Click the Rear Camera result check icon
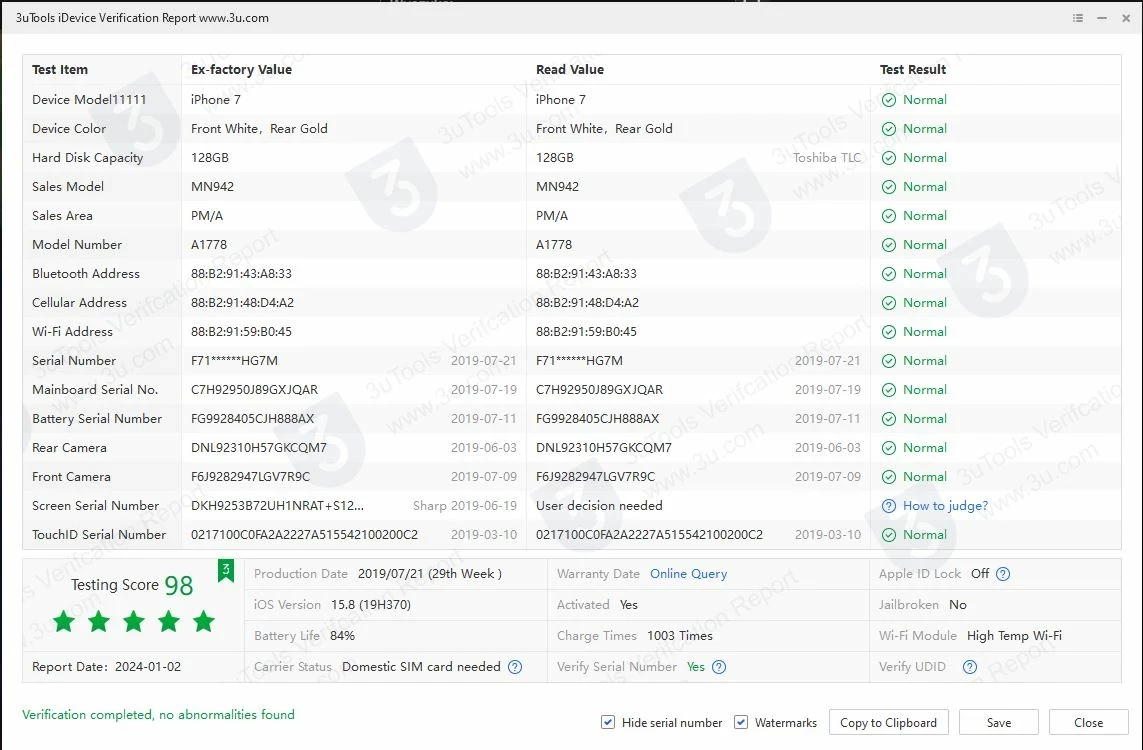 click(889, 448)
